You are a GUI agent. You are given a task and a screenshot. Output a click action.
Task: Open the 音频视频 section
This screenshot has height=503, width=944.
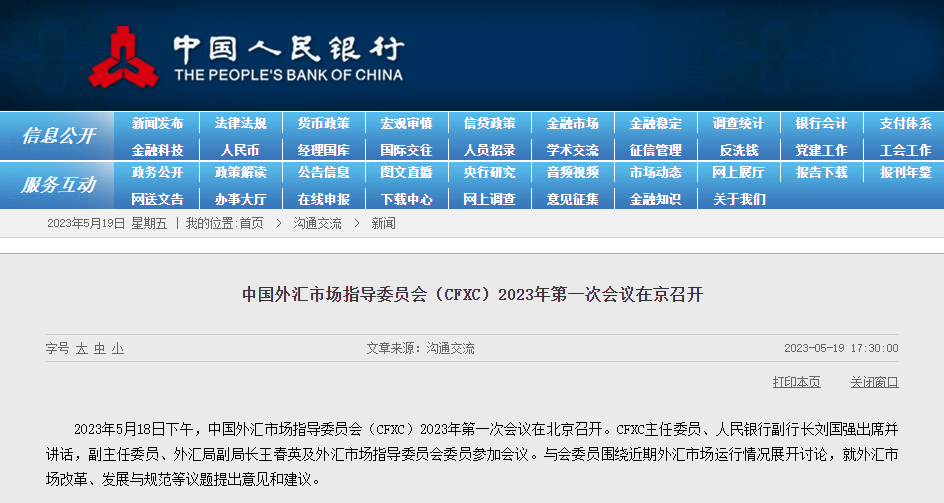pos(572,173)
